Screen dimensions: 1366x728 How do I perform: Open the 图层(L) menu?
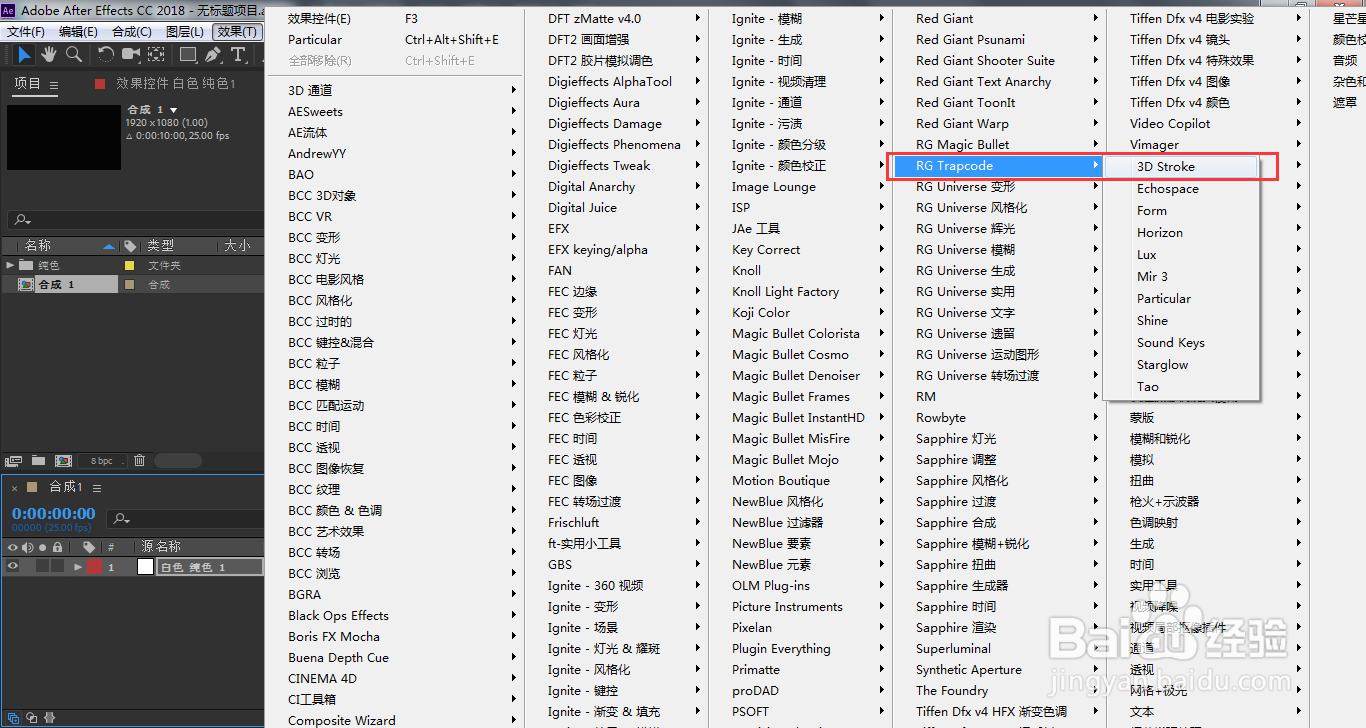click(184, 32)
